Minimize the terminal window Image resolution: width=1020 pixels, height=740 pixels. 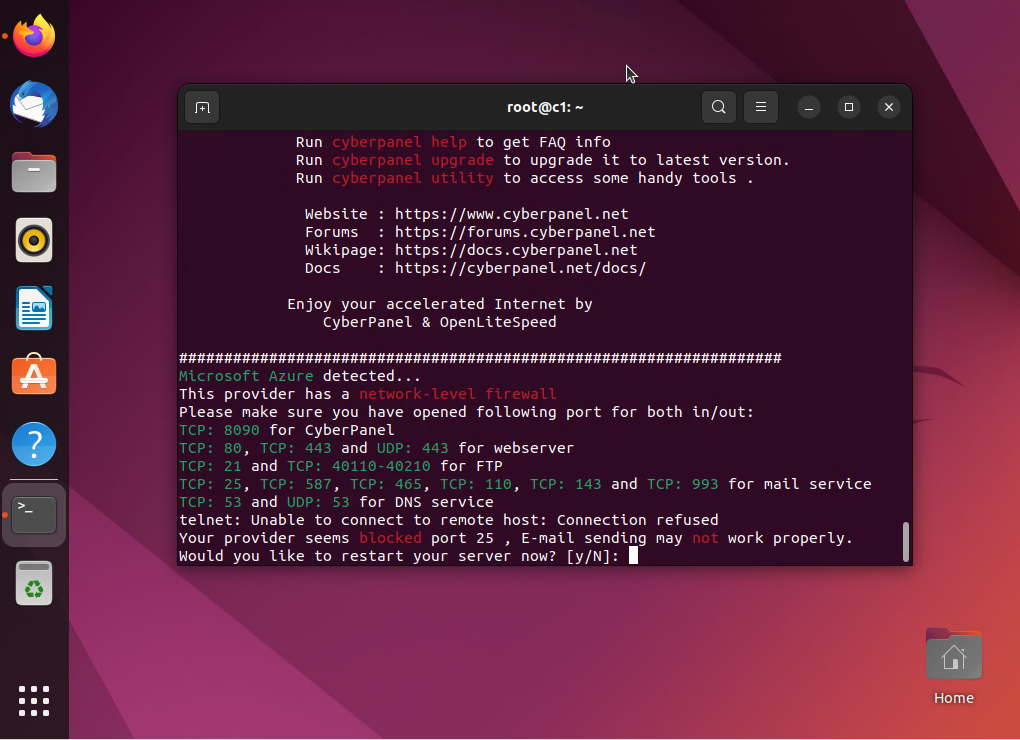point(809,107)
